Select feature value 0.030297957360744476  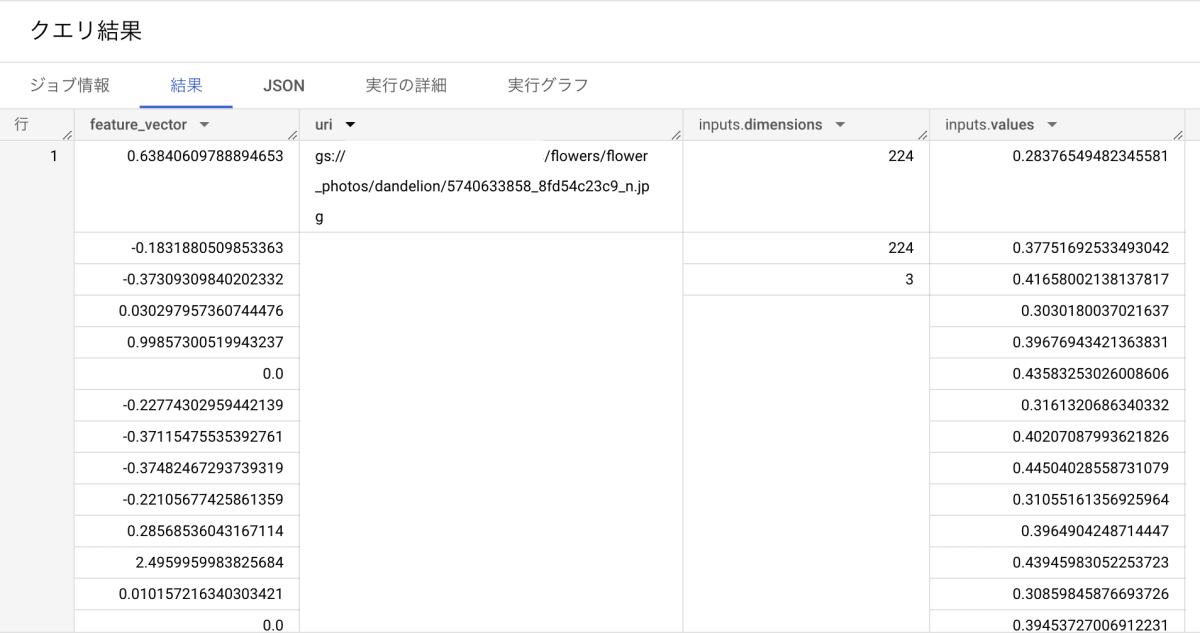pos(187,311)
